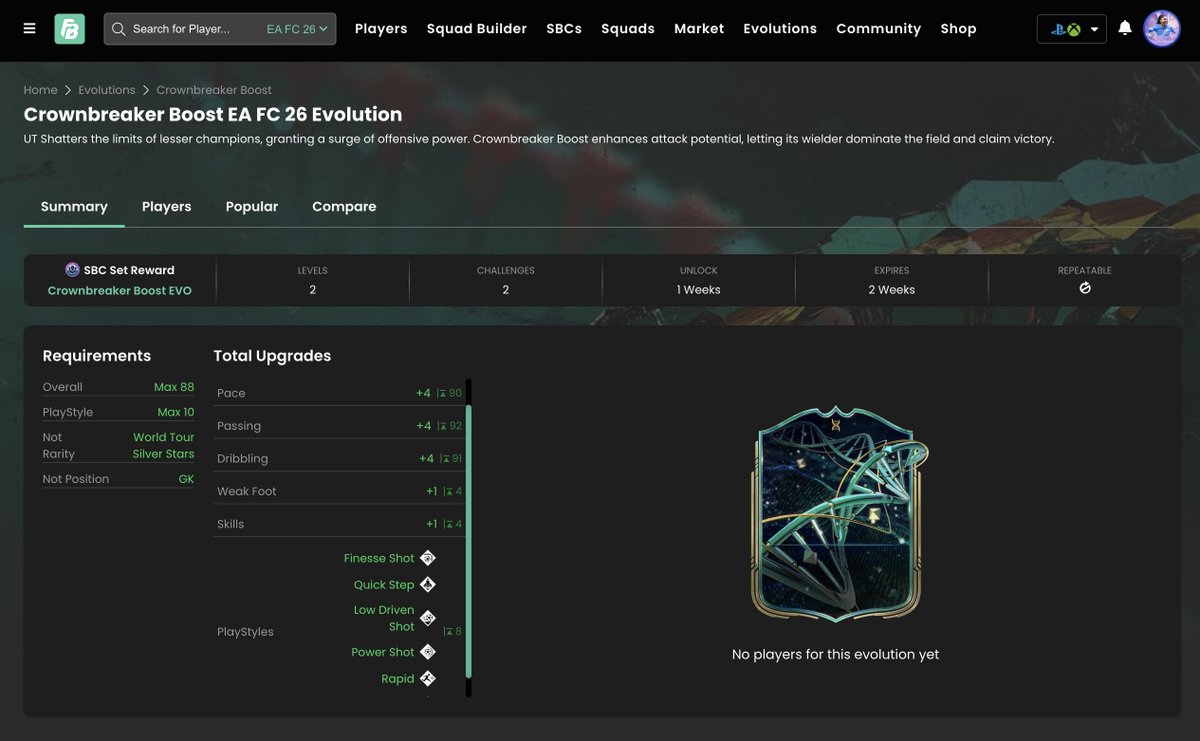Open the EA FC 26 game version dropdown
The height and width of the screenshot is (741, 1200).
click(x=297, y=29)
